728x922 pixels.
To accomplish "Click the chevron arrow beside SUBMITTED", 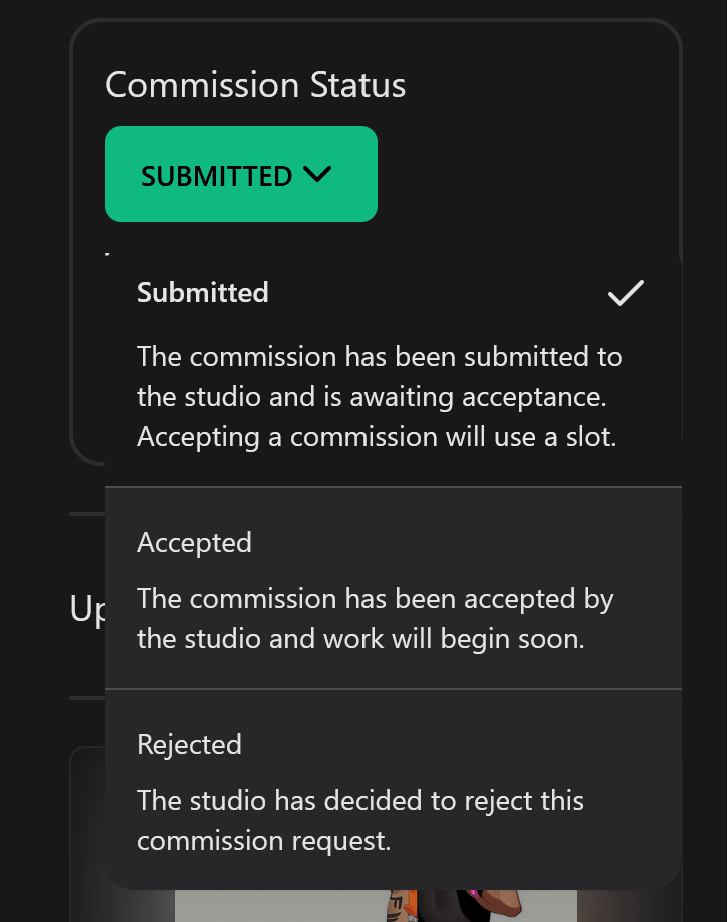I will (316, 174).
